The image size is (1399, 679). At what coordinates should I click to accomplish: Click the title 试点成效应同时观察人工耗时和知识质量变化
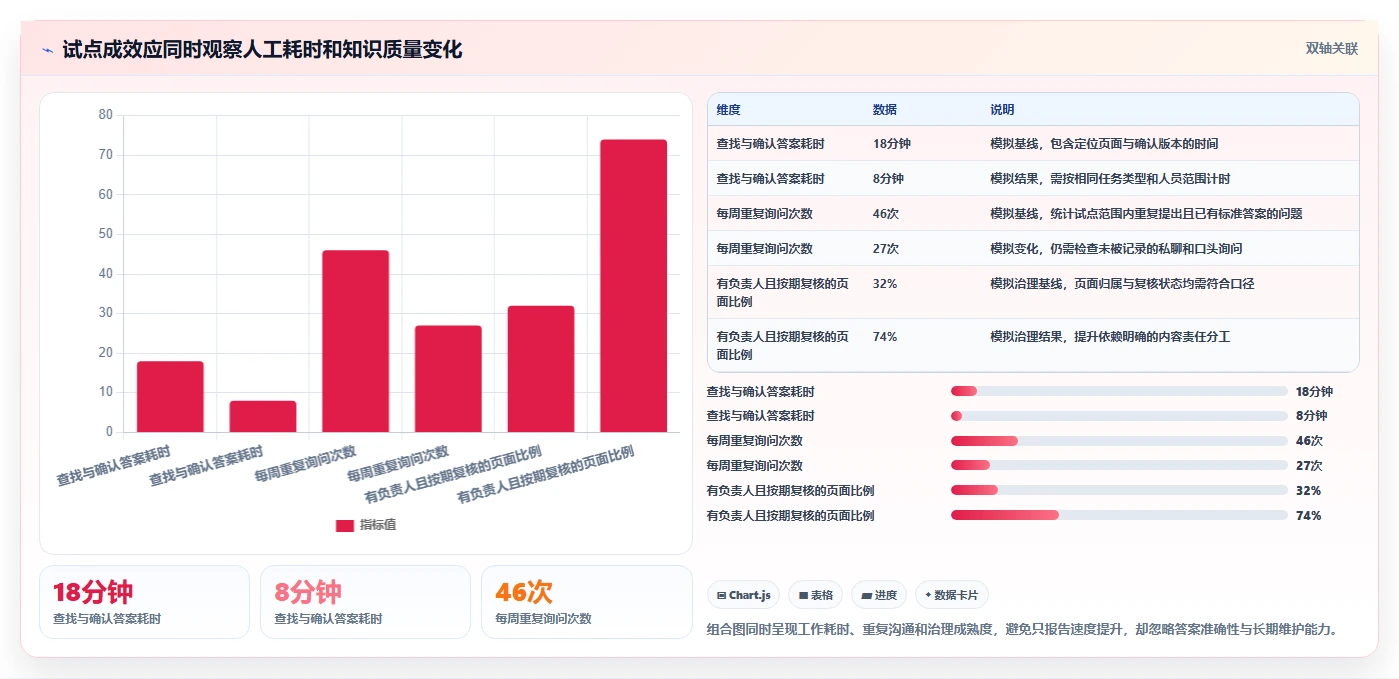pos(262,49)
